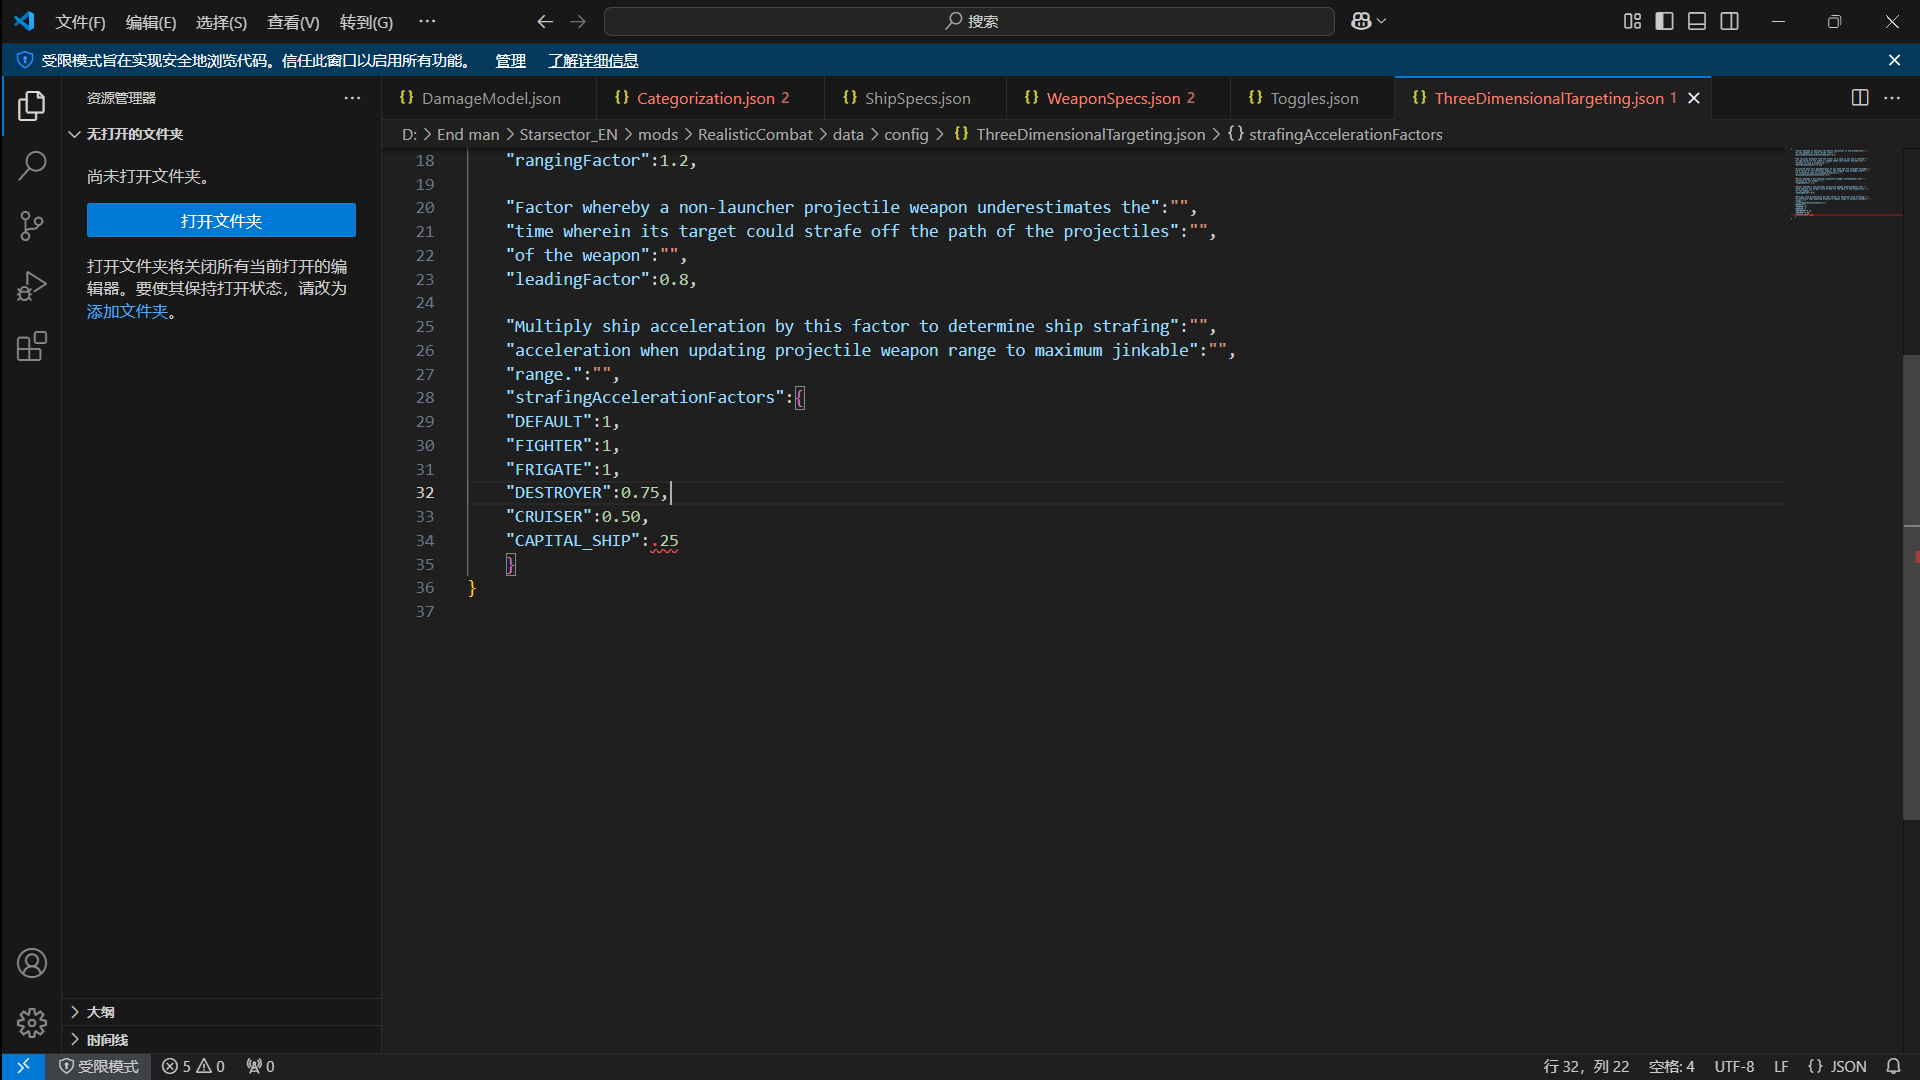Open the Search view in activity bar
The image size is (1920, 1080).
[x=32, y=166]
